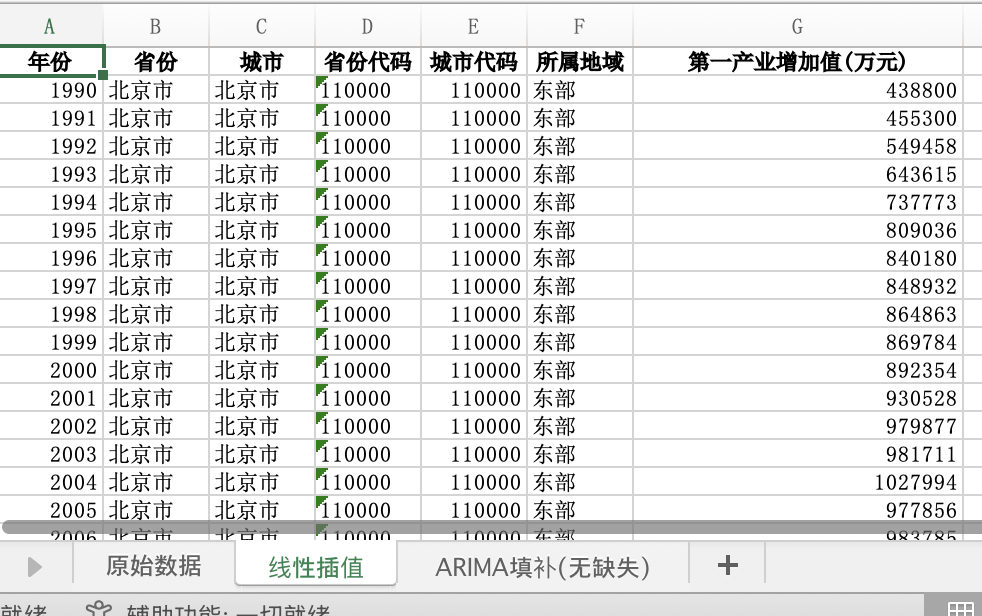Click the value 840180 cell
The width and height of the screenshot is (982, 616).
[x=797, y=259]
